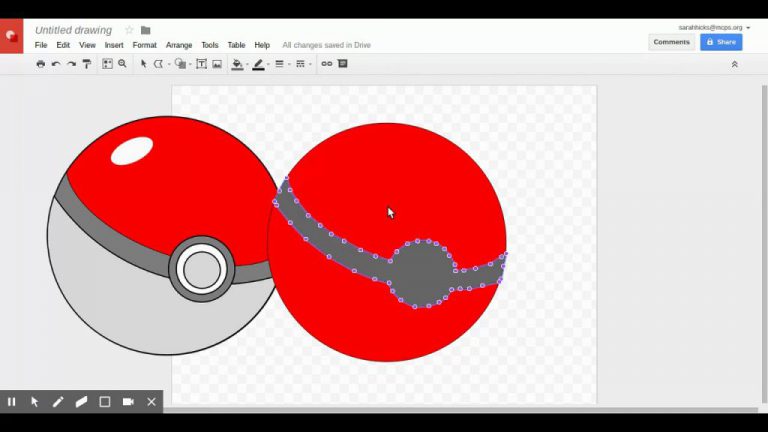Click the Print icon
This screenshot has width=768, height=432.
41,64
